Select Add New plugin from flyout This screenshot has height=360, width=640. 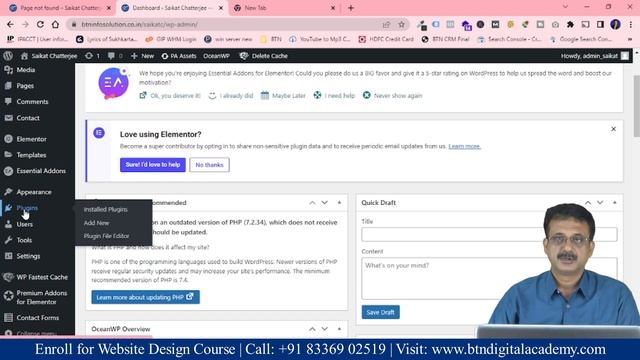[96, 223]
